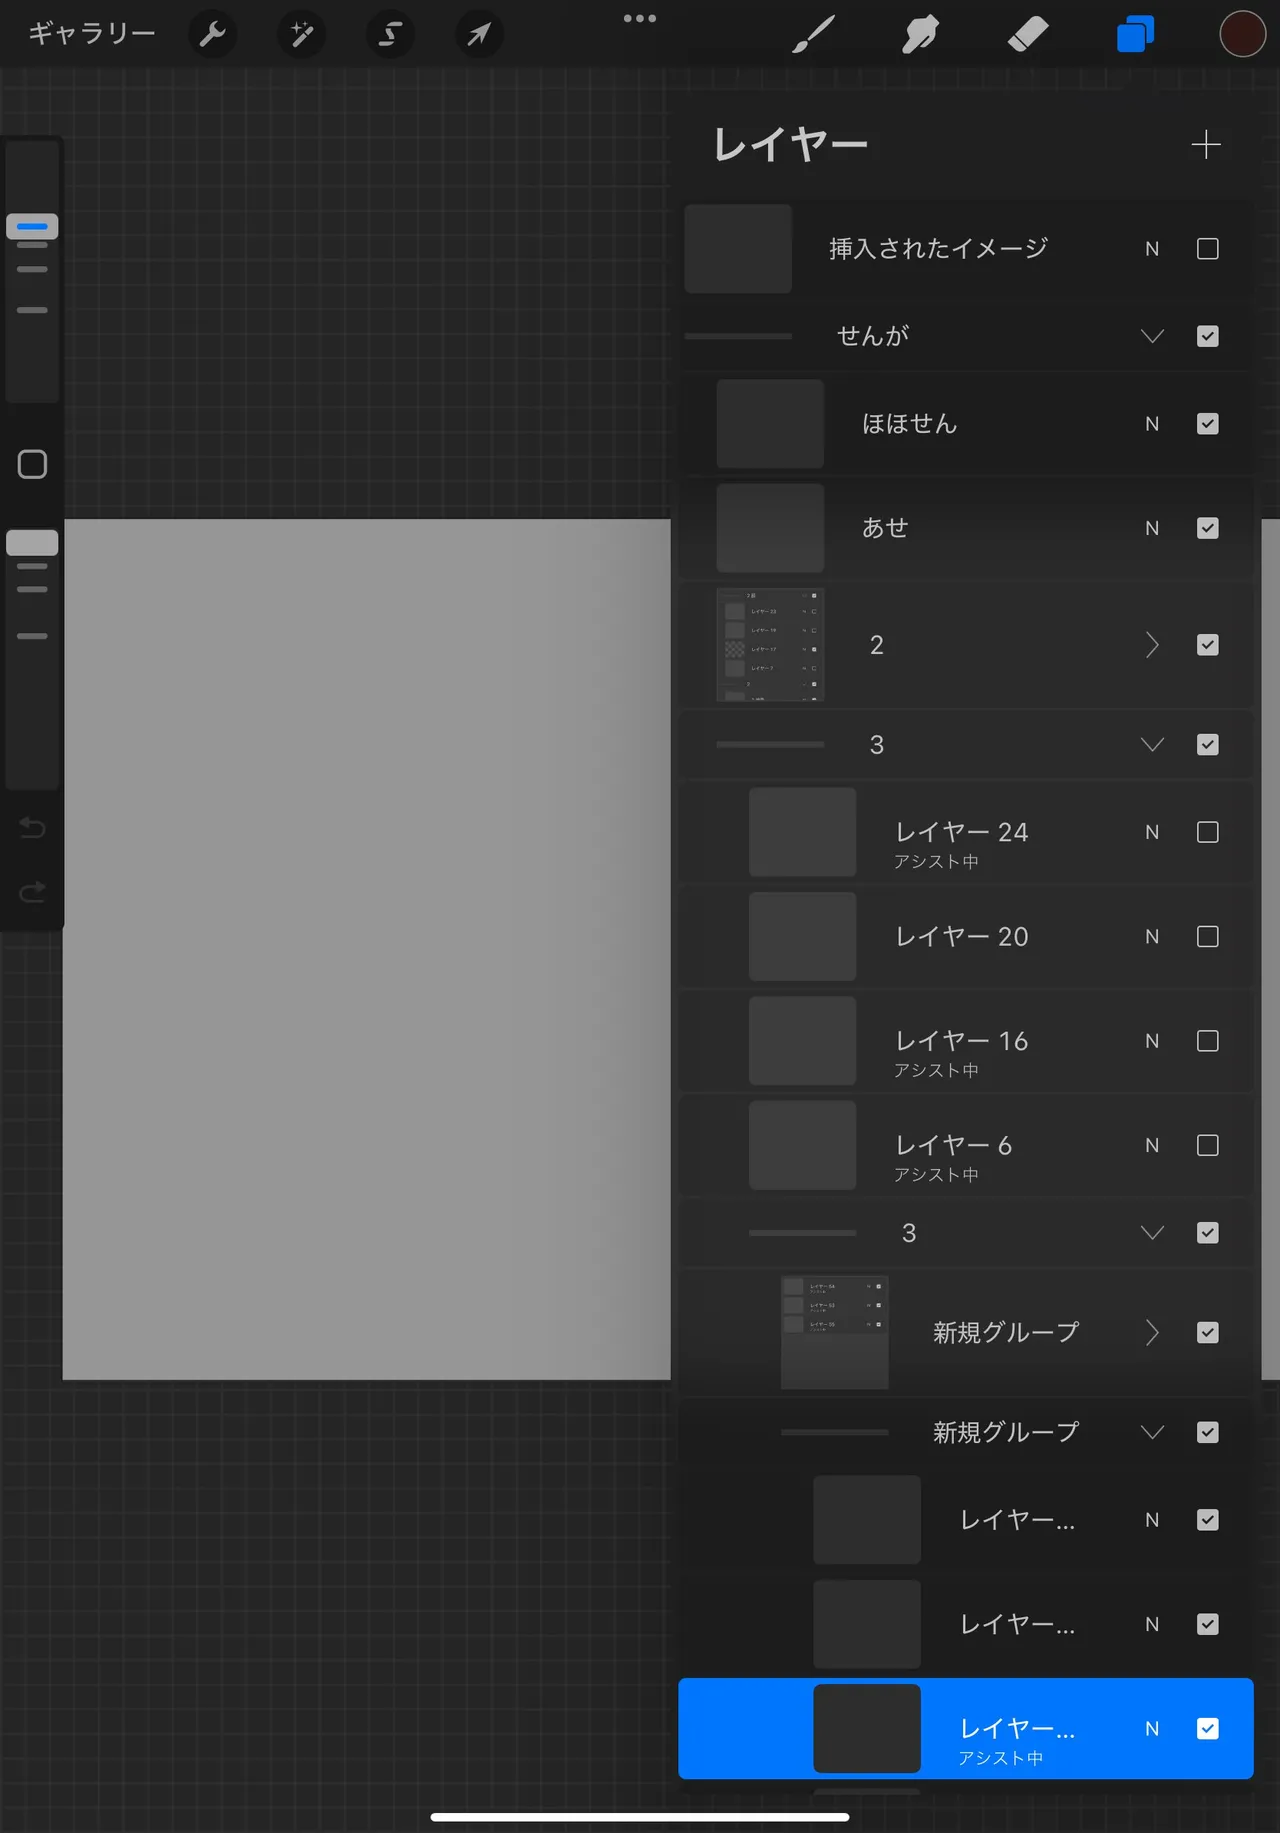
Task: Choose the Brush paint tool
Action: (813, 35)
